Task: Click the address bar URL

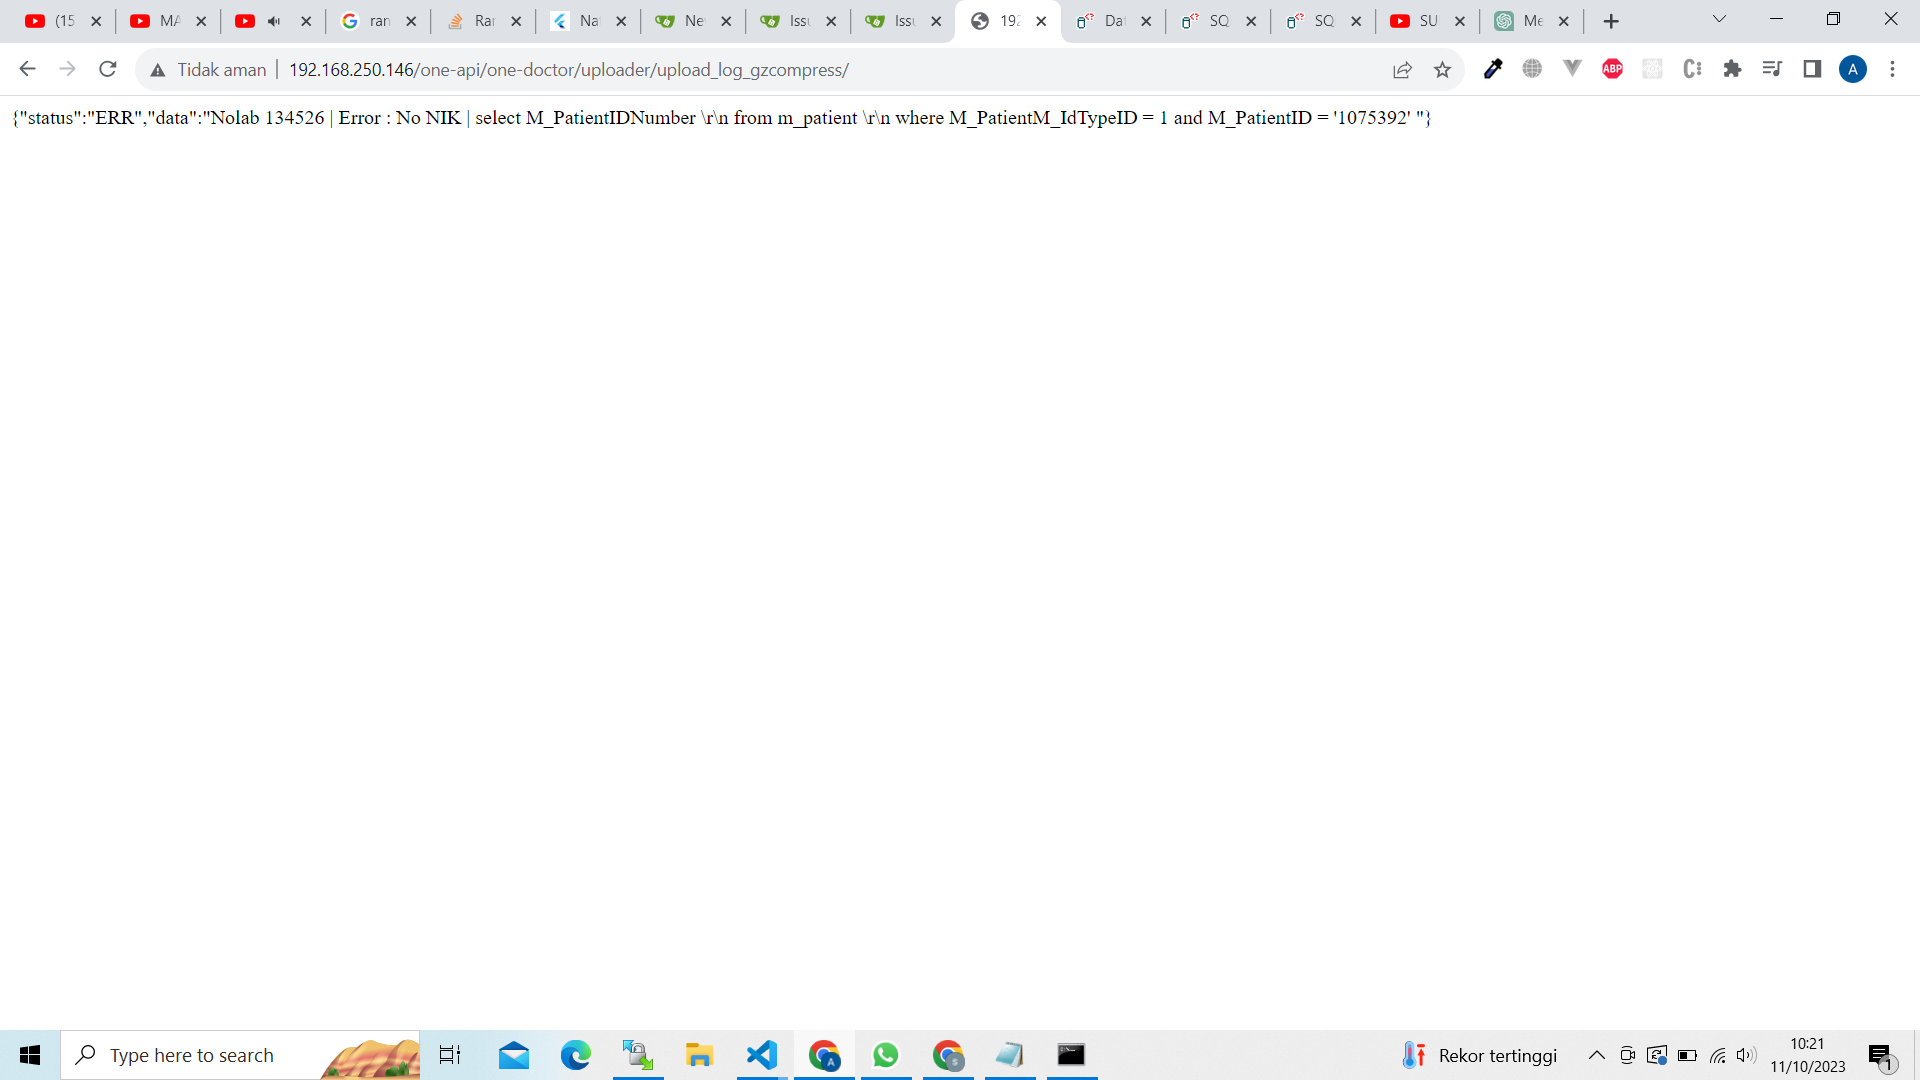Action: (568, 69)
